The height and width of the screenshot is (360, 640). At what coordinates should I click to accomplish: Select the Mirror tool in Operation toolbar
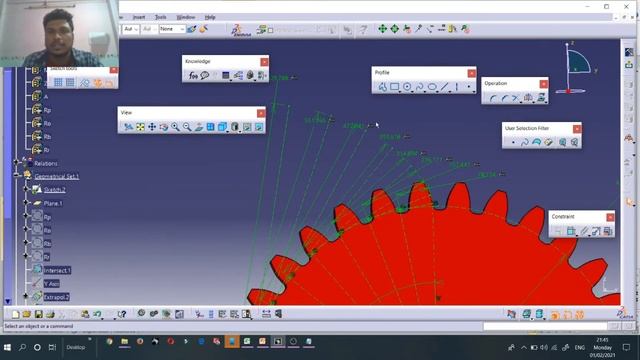[528, 98]
